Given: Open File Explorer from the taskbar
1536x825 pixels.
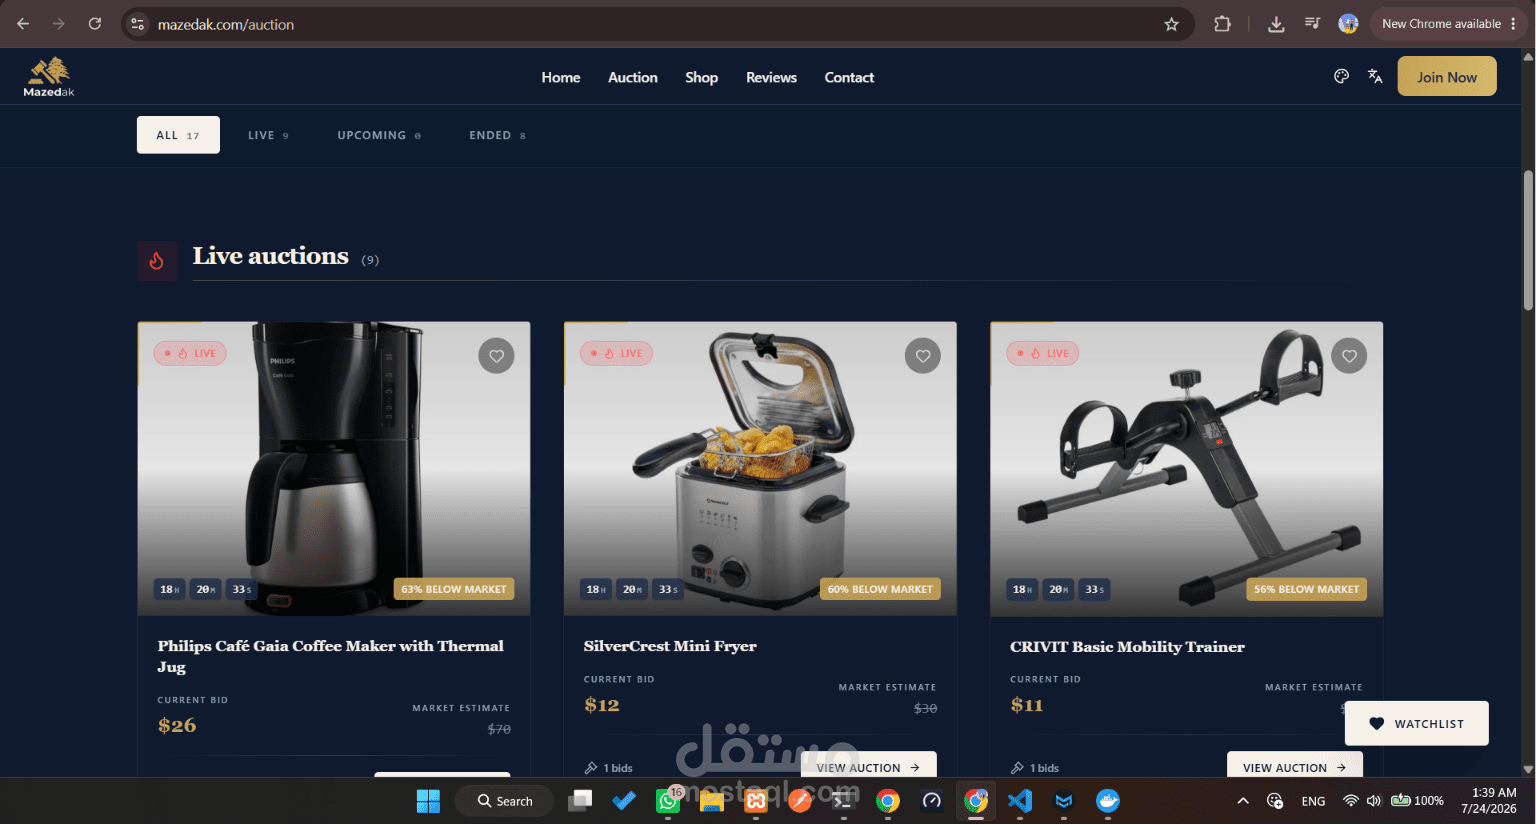Looking at the screenshot, I should point(712,801).
